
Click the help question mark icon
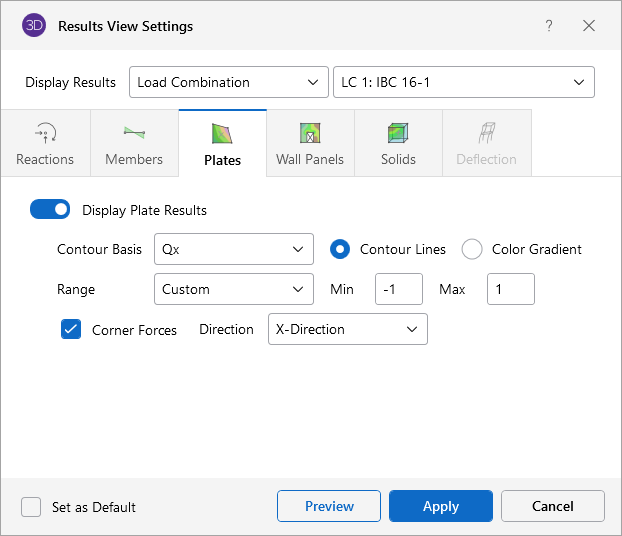coord(549,26)
